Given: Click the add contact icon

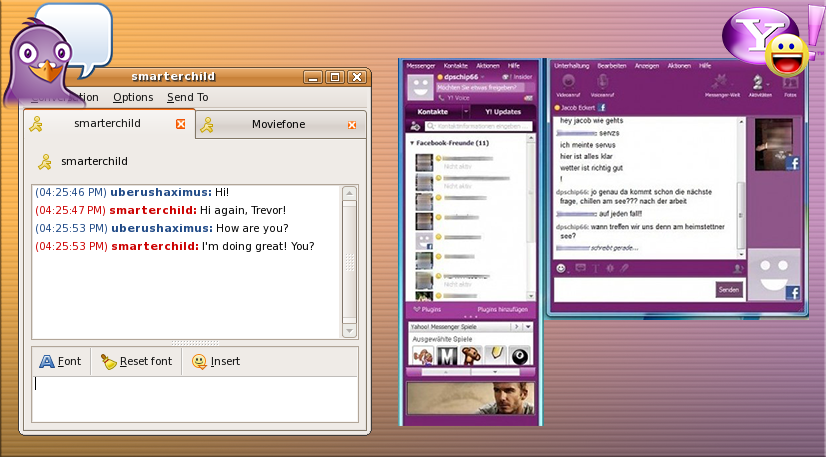Looking at the screenshot, I should tap(415, 126).
